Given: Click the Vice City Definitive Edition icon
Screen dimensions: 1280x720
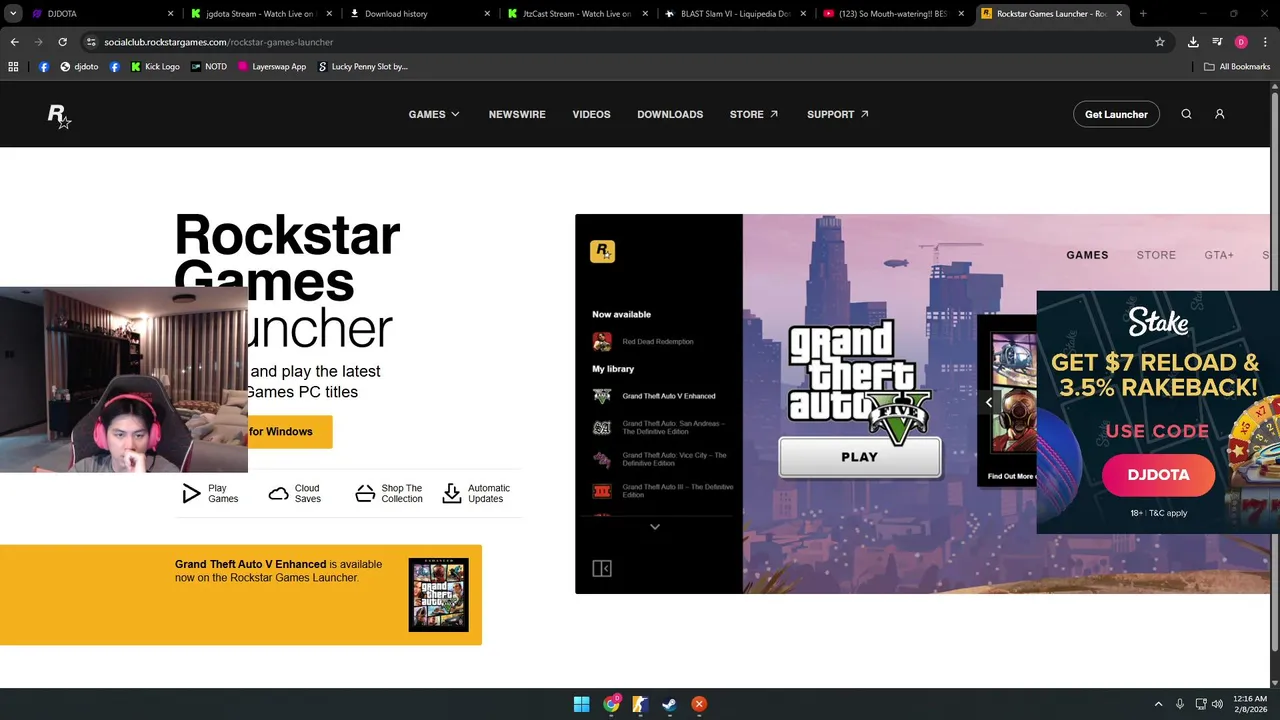Looking at the screenshot, I should [x=602, y=460].
